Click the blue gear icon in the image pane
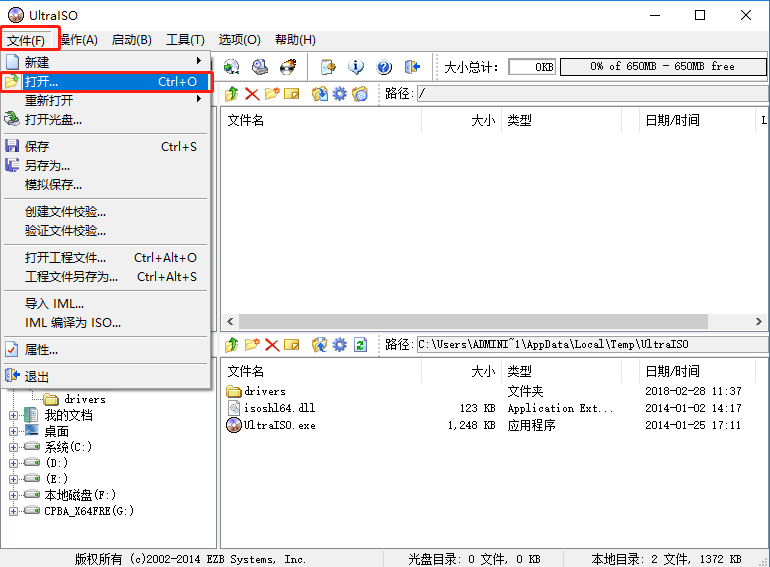Screen dimensions: 770x567 point(339,93)
